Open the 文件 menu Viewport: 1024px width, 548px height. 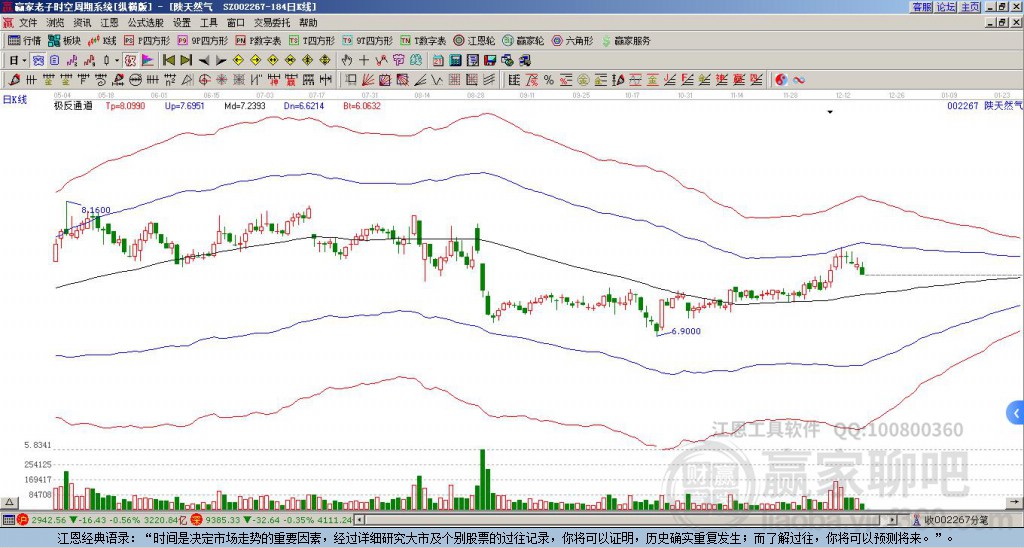click(x=28, y=23)
